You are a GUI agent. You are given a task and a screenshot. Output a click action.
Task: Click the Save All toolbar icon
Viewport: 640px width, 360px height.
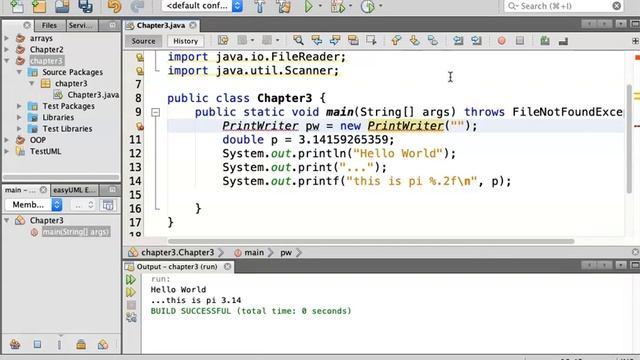[86, 6]
